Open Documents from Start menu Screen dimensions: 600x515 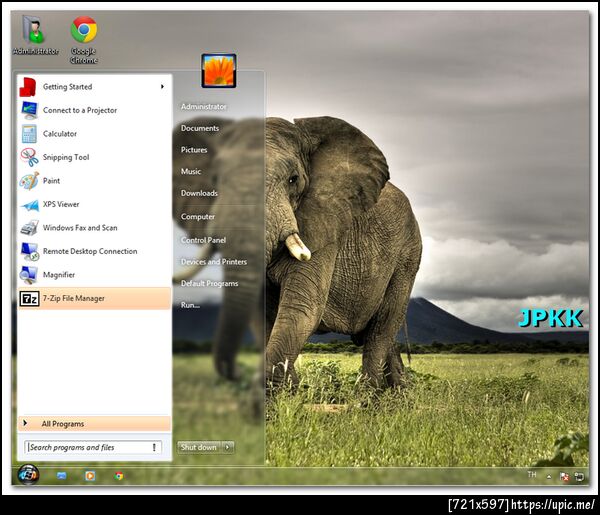click(200, 128)
